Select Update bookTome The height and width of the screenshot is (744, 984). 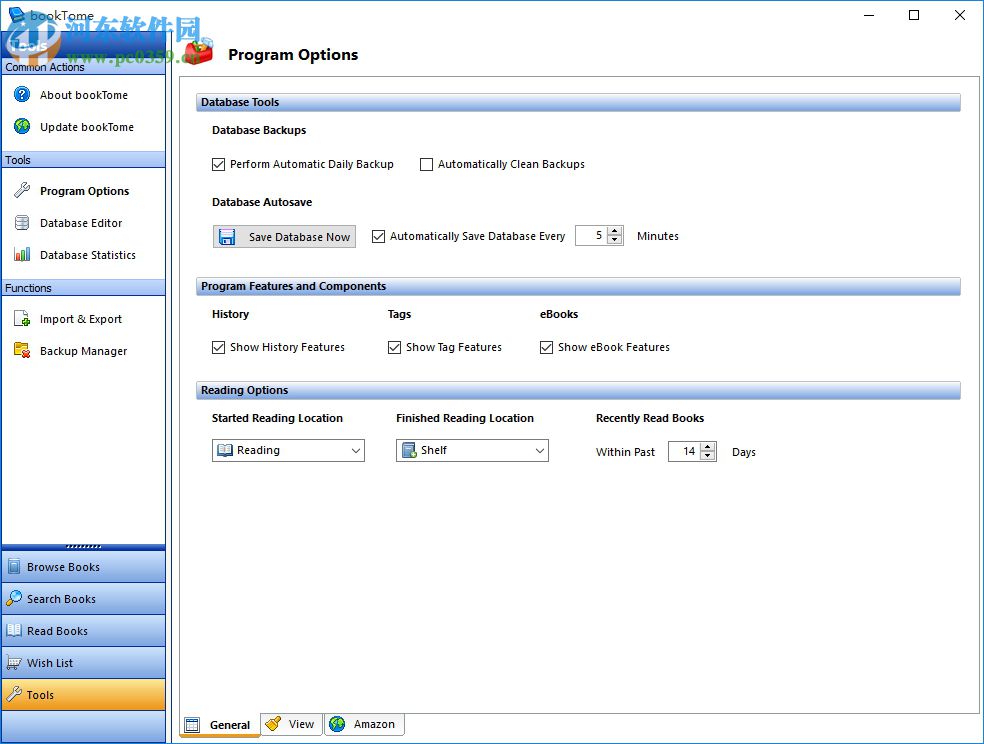click(x=87, y=127)
